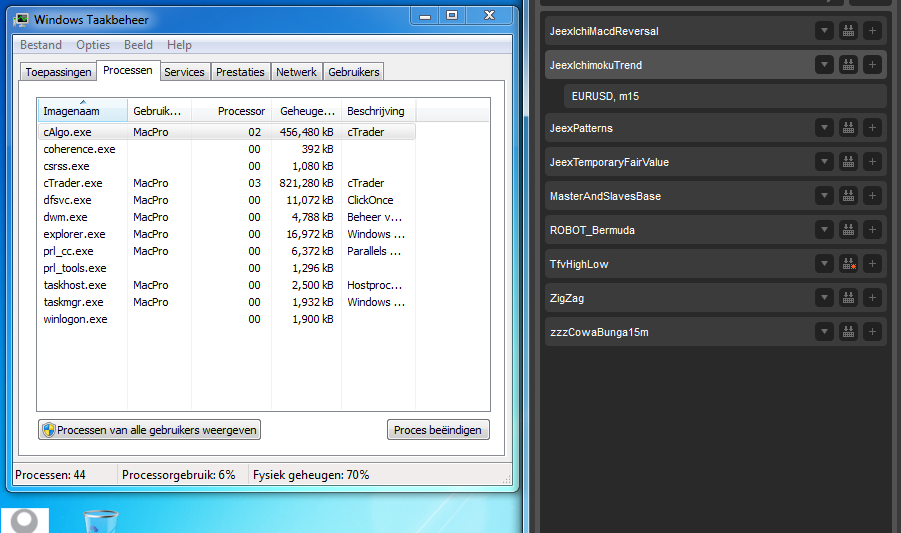Add instance to JeexIchimokuTrend with plus icon
This screenshot has width=901, height=533.
click(872, 65)
